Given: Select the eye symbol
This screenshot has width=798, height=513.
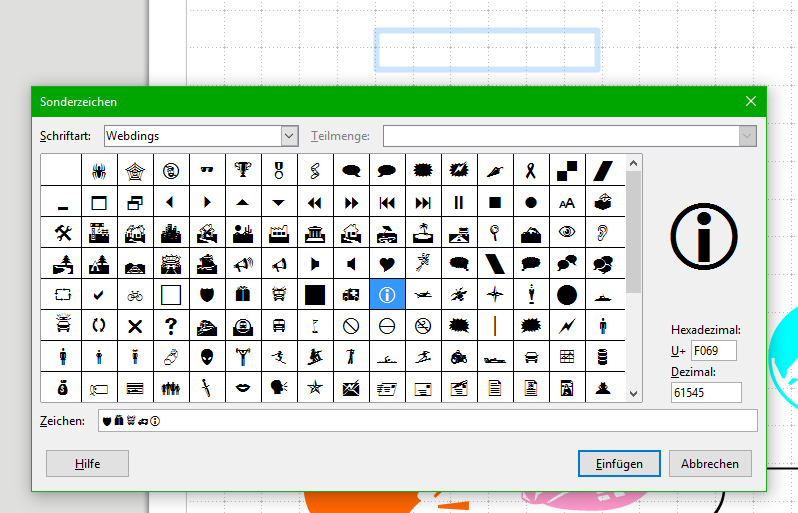Looking at the screenshot, I should pyautogui.click(x=566, y=233).
